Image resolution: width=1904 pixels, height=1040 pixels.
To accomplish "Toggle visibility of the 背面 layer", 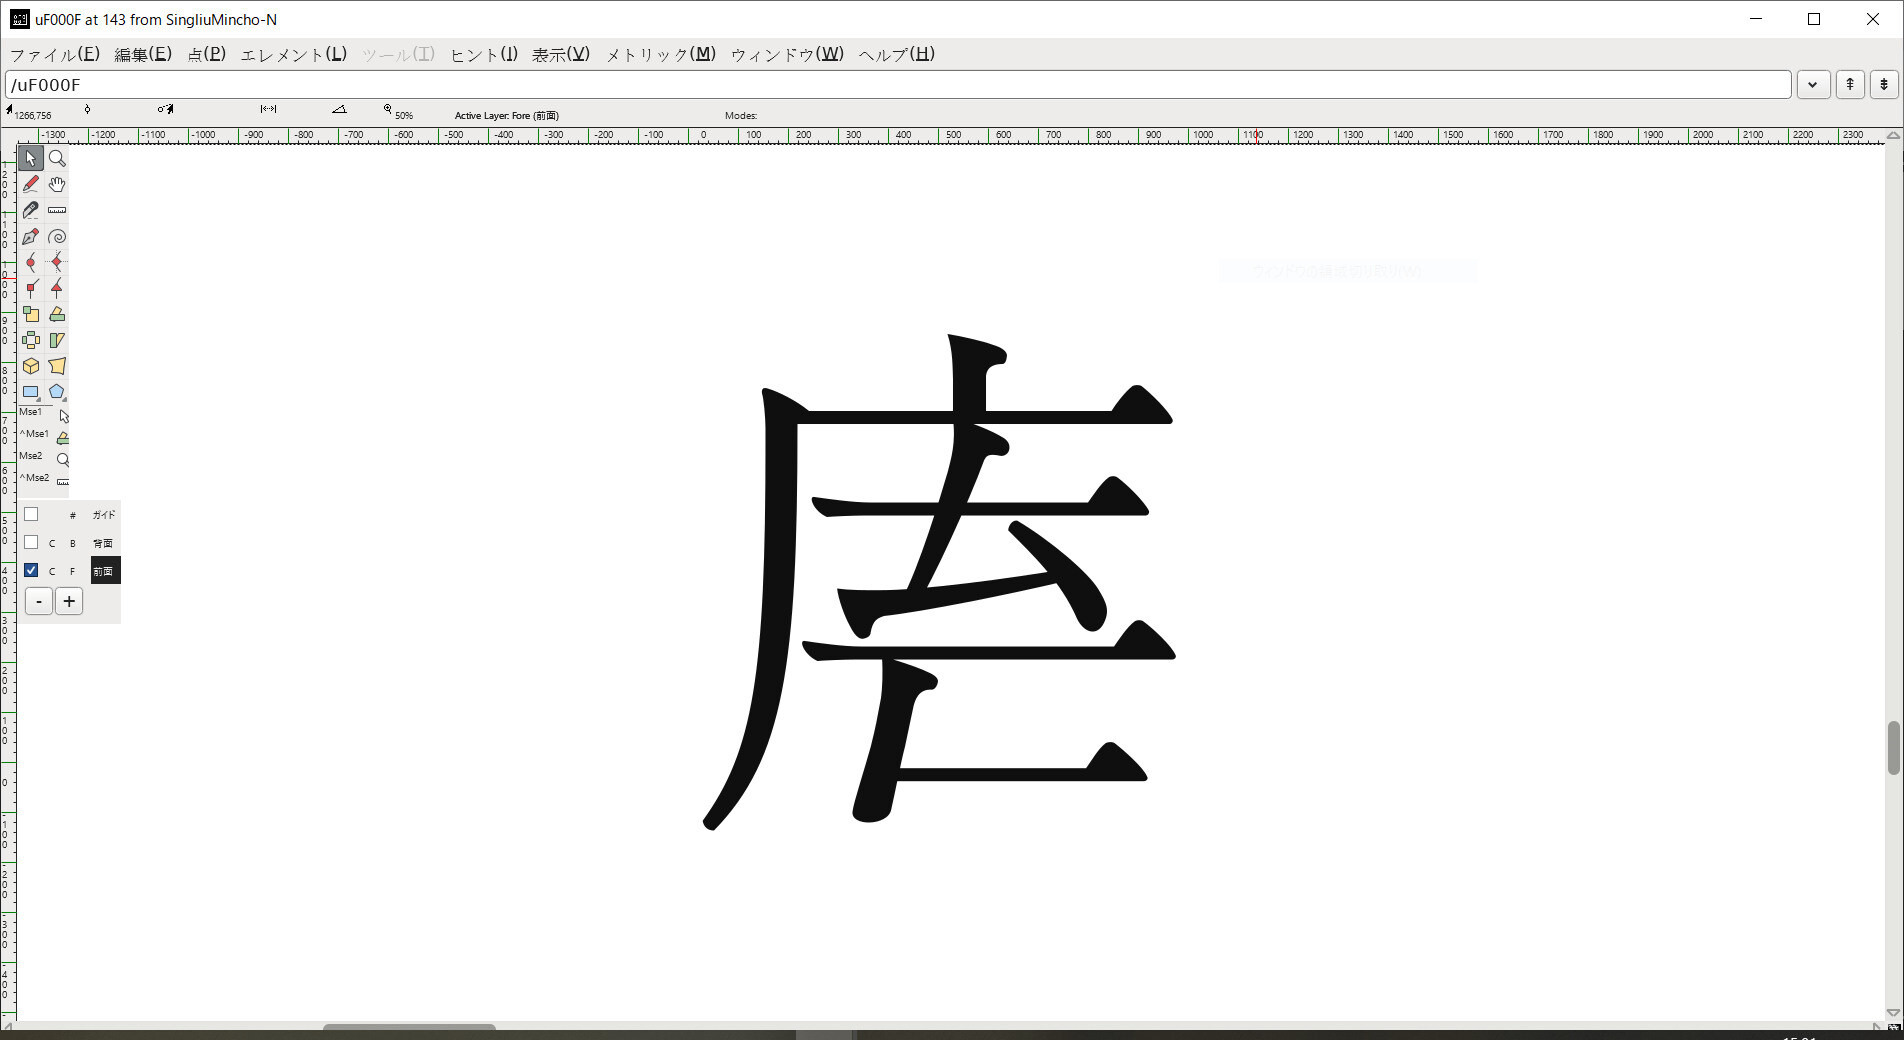I will click(x=31, y=543).
